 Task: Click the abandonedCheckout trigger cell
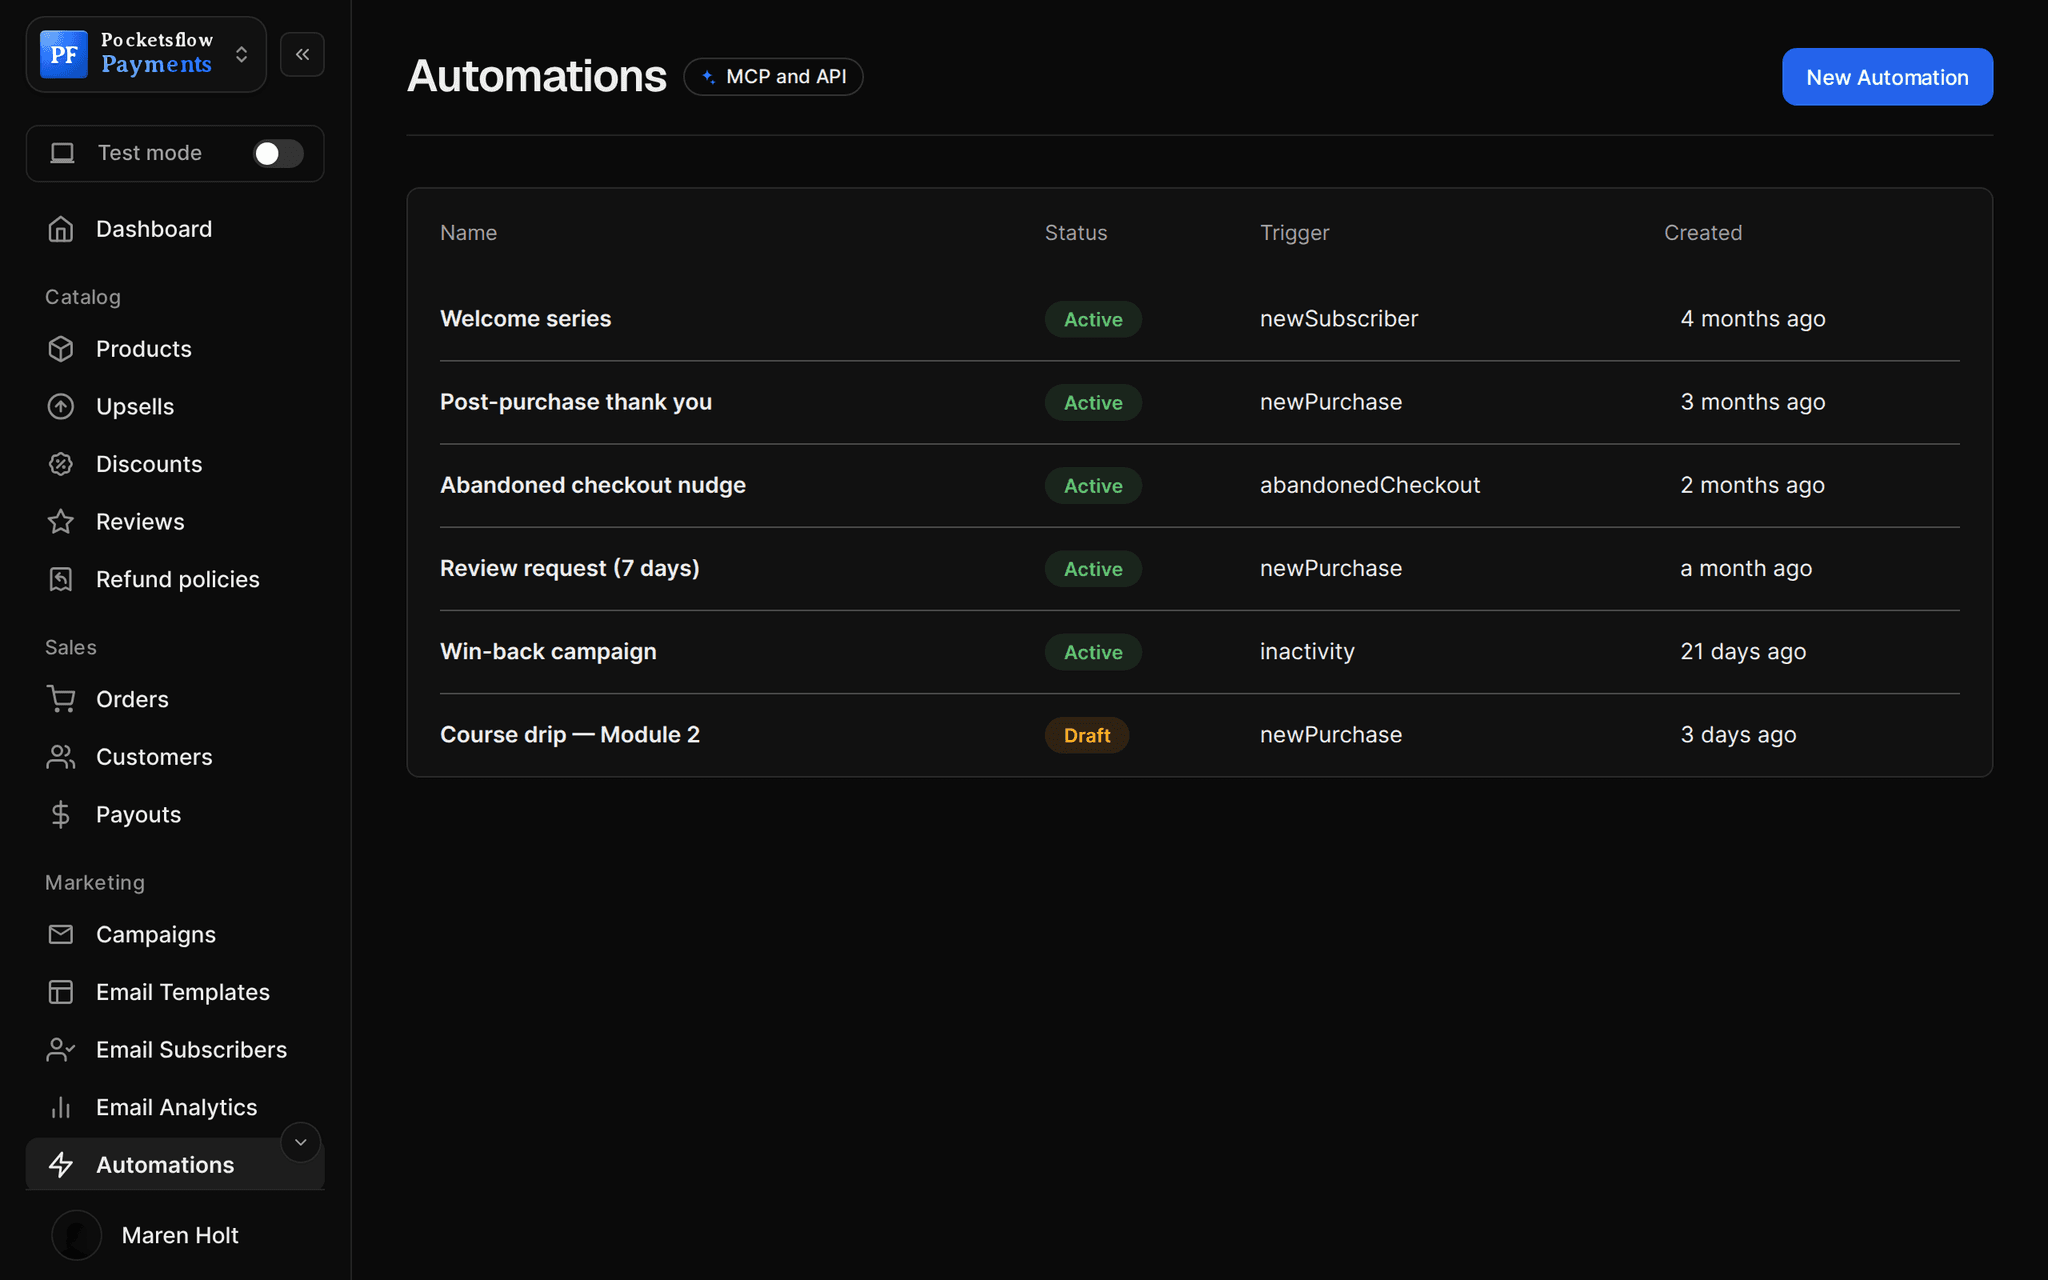click(1370, 485)
